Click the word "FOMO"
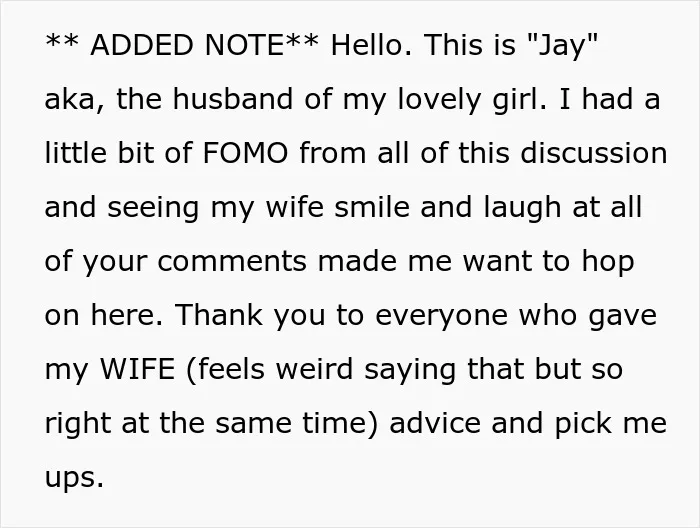 point(246,153)
